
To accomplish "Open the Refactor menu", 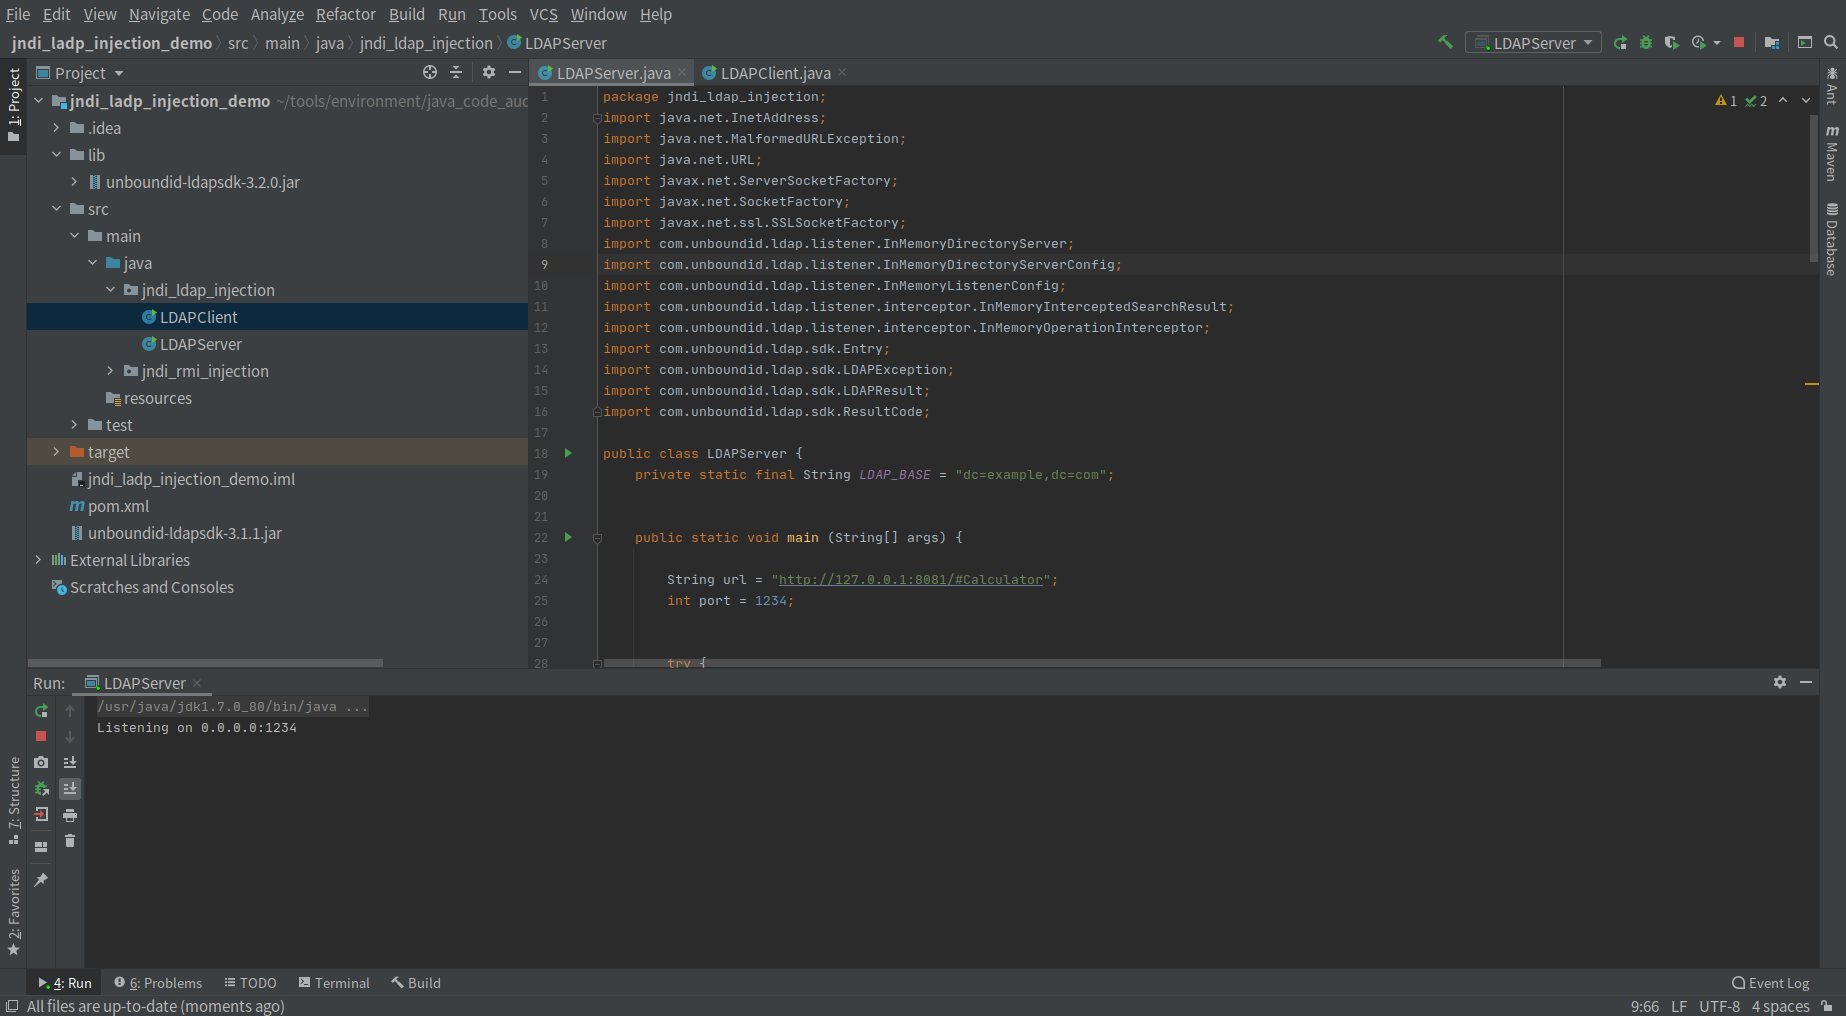I will point(345,14).
